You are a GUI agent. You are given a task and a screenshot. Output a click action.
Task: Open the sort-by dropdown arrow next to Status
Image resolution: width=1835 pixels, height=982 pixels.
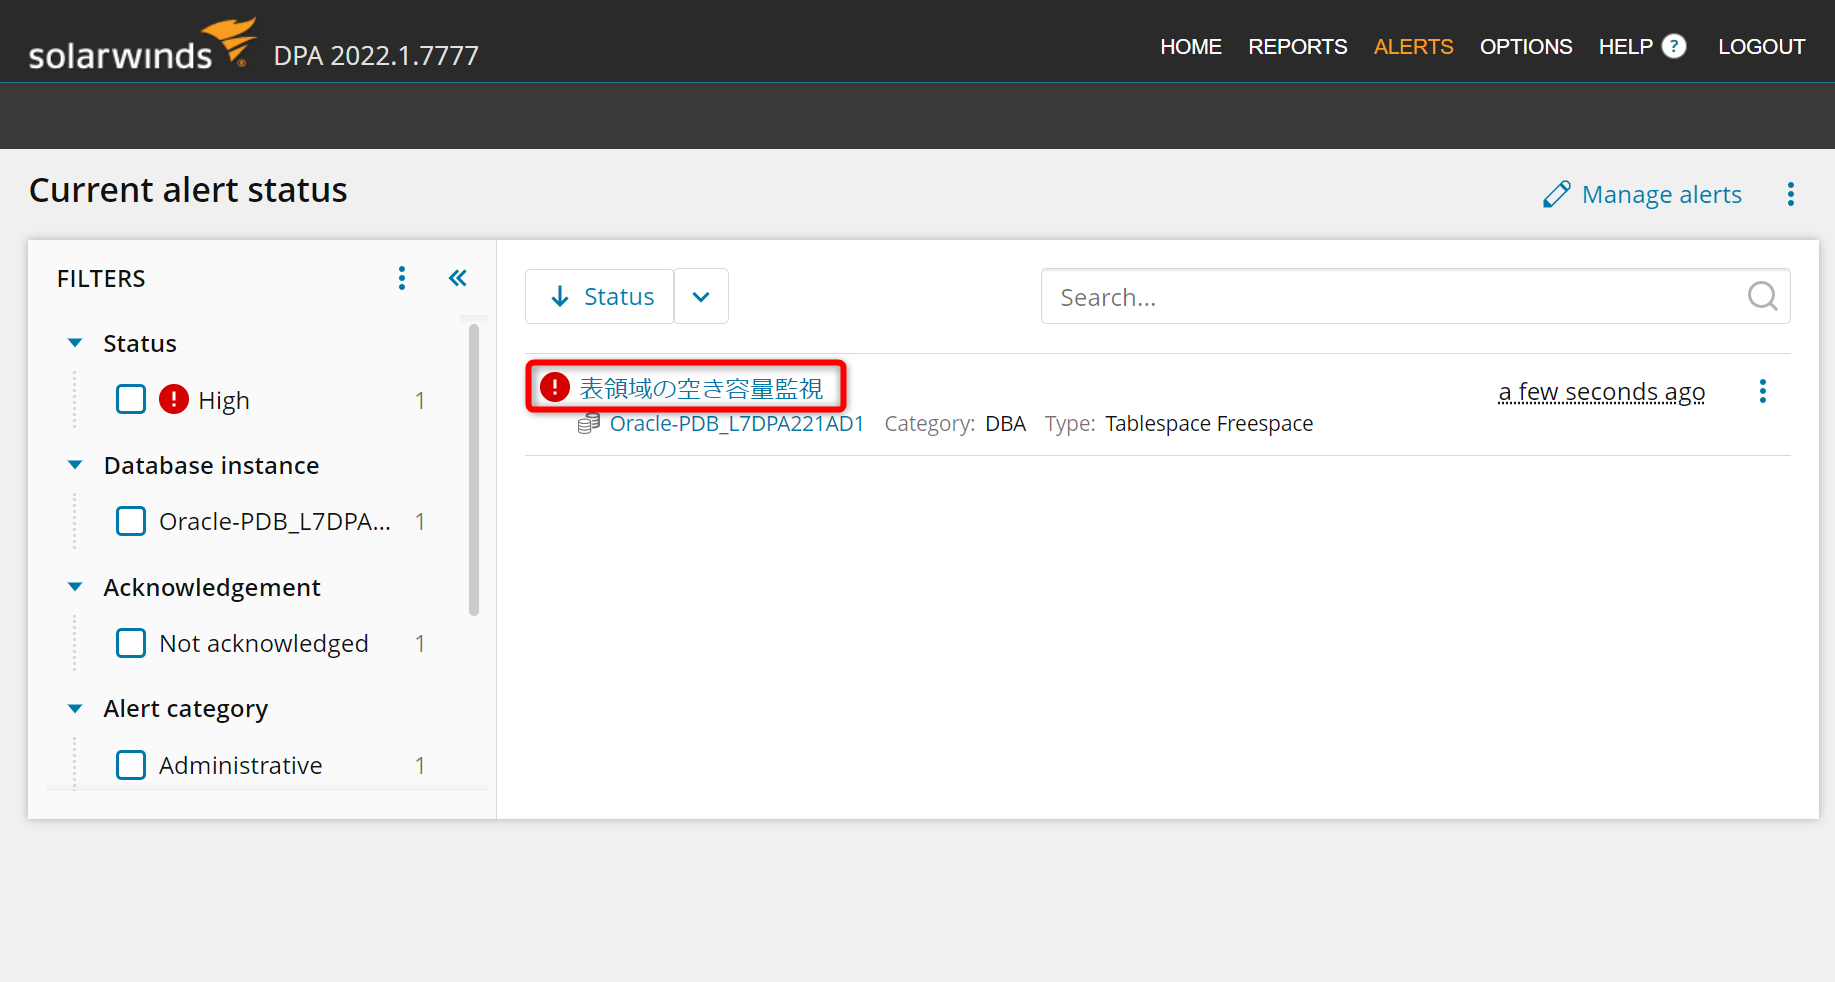coord(701,296)
